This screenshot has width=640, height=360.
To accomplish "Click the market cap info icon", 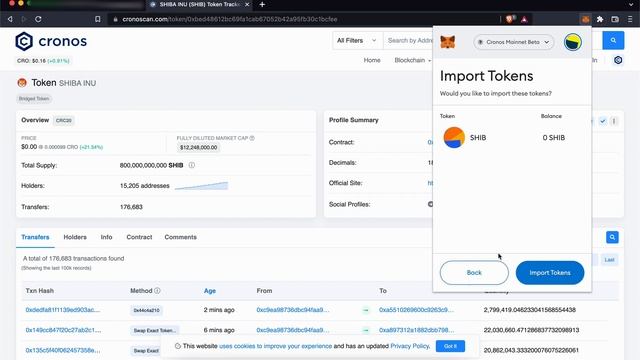I will pyautogui.click(x=252, y=138).
